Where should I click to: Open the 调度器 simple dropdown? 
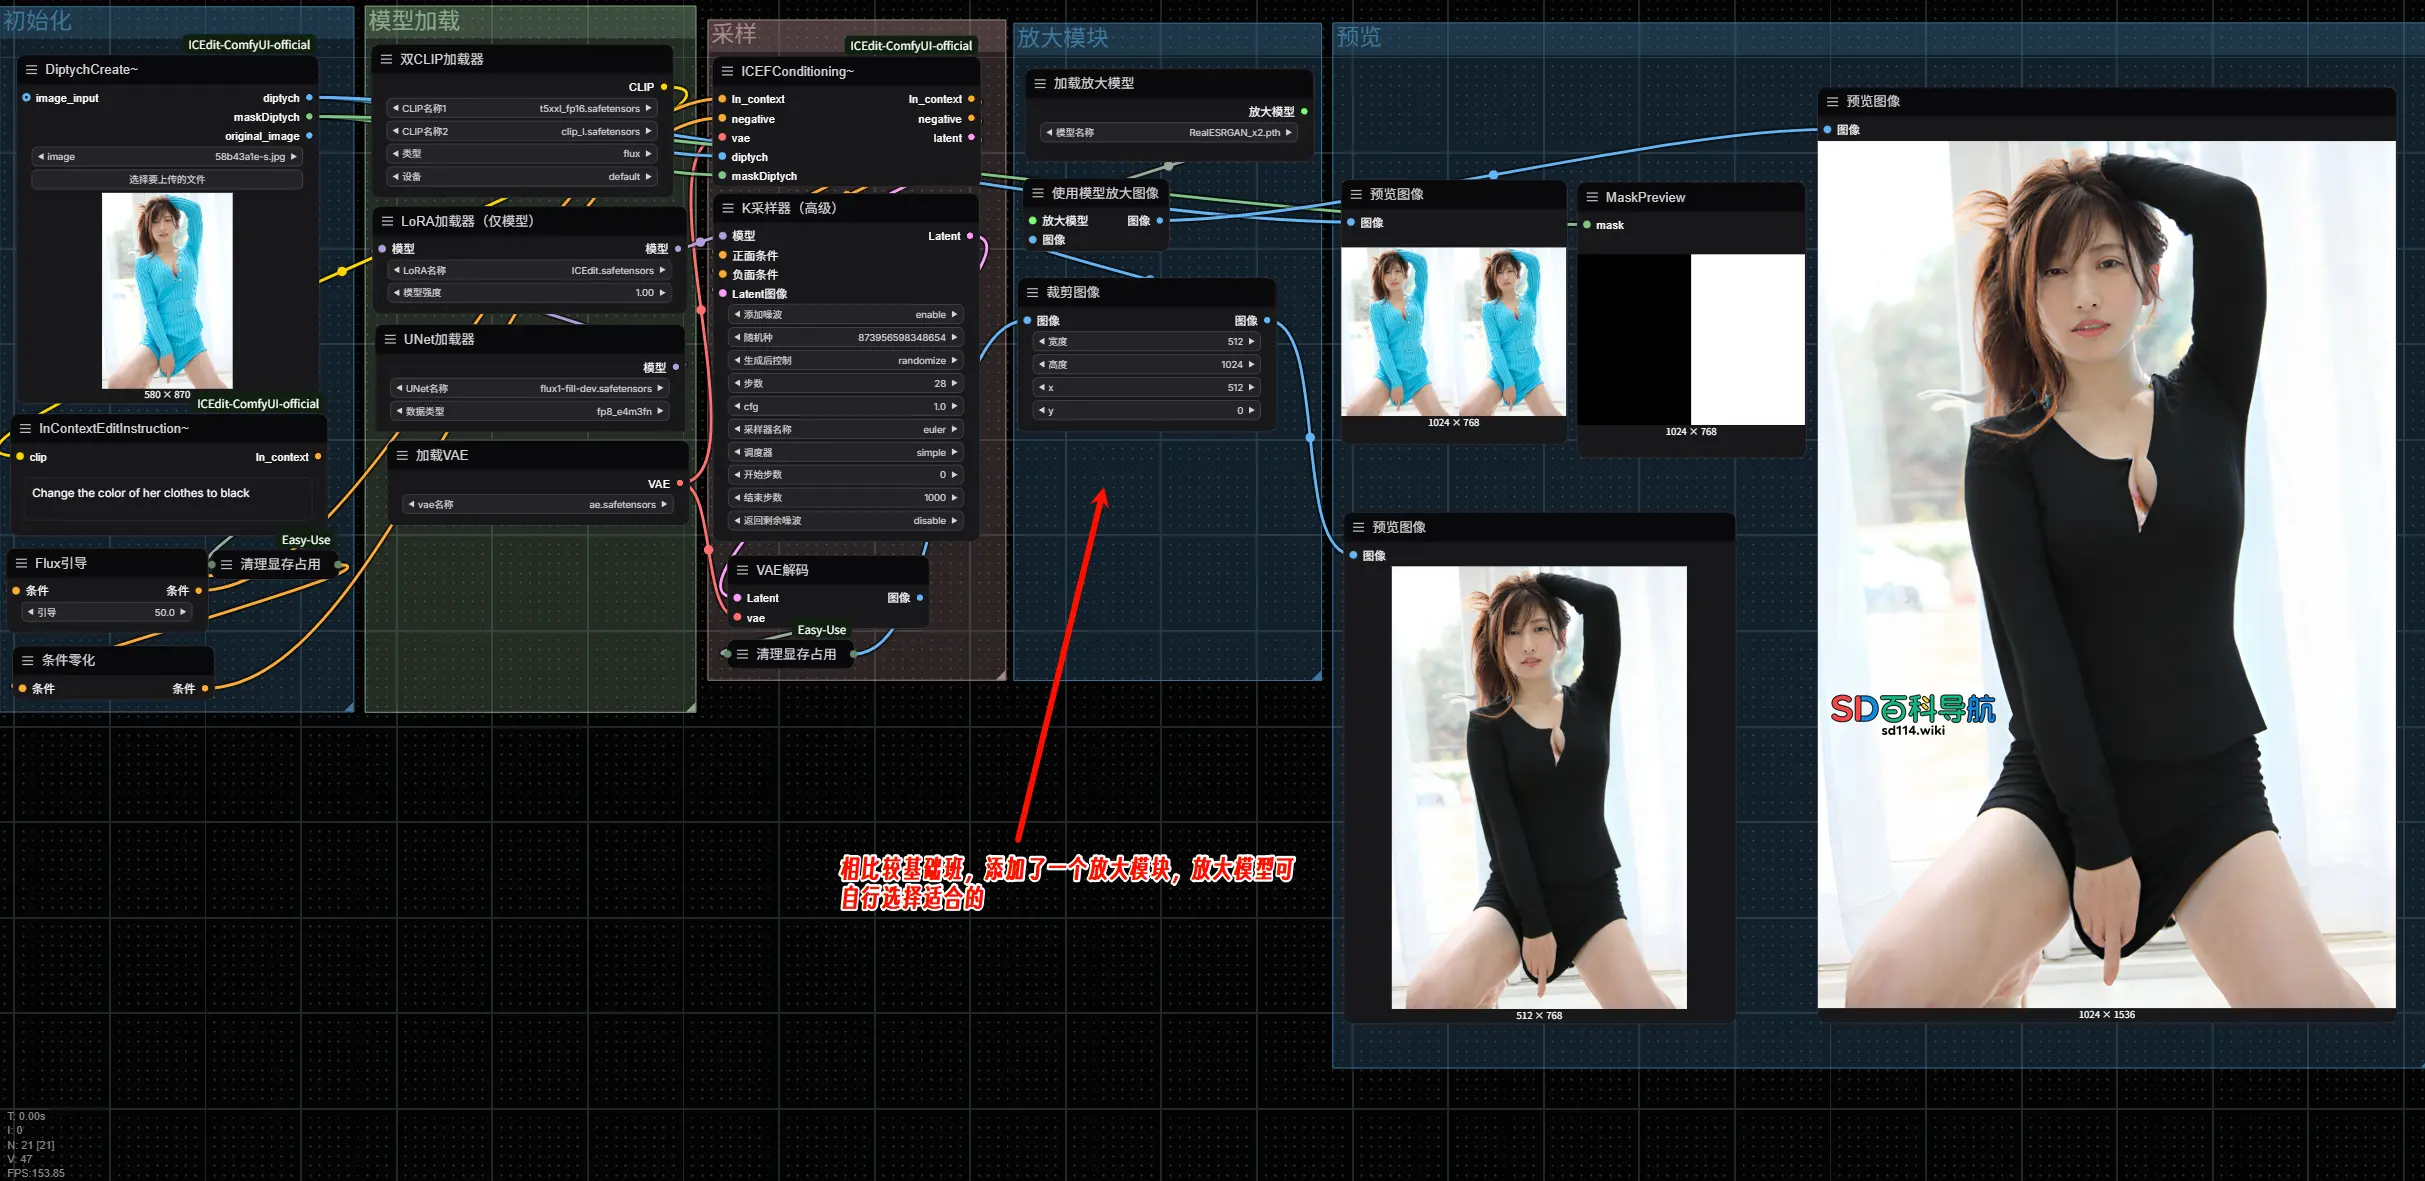(x=846, y=453)
